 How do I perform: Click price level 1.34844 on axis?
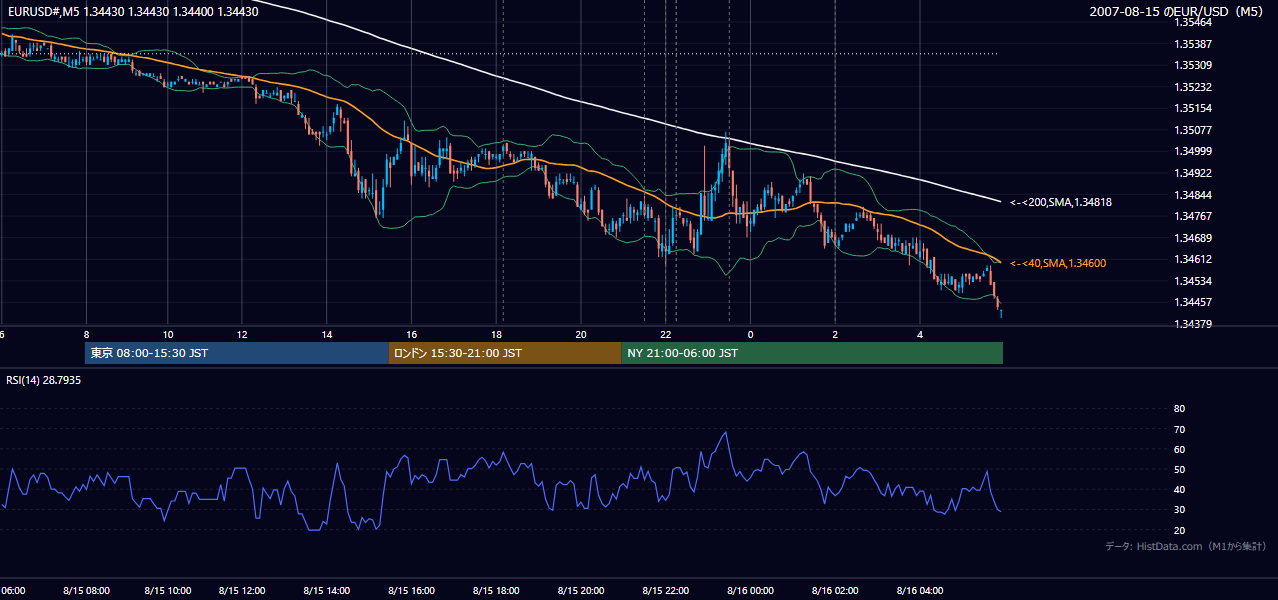click(x=1193, y=195)
